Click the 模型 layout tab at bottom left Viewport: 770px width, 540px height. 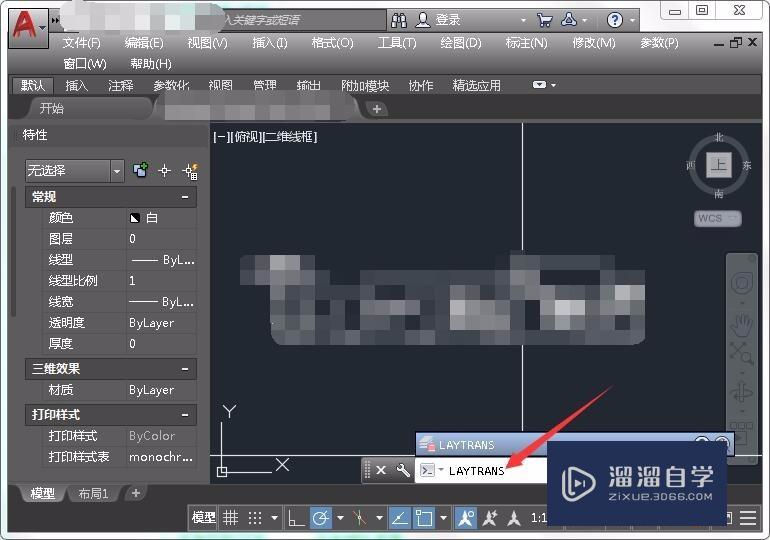(43, 493)
